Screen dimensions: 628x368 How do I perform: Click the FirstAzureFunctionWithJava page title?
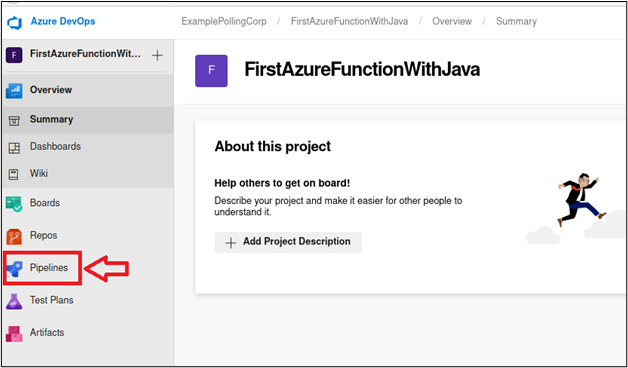(362, 70)
